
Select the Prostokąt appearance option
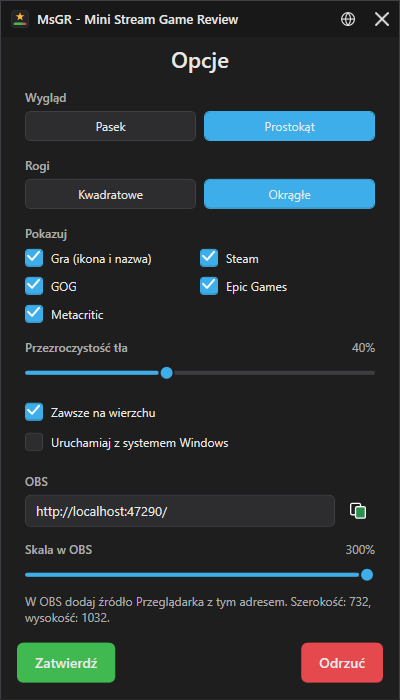[x=289, y=126]
